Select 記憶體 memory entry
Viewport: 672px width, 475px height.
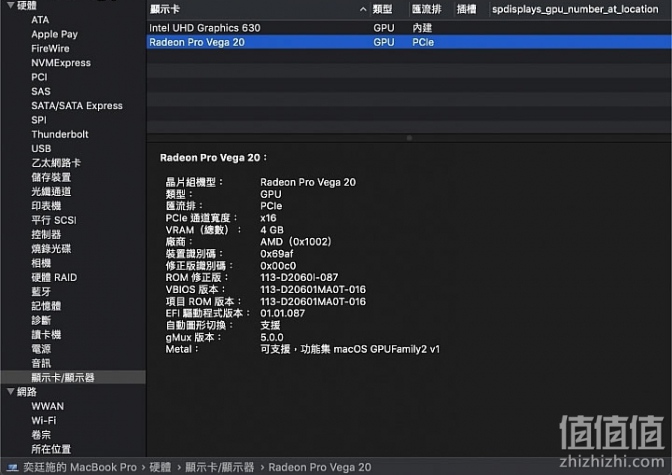(46, 306)
